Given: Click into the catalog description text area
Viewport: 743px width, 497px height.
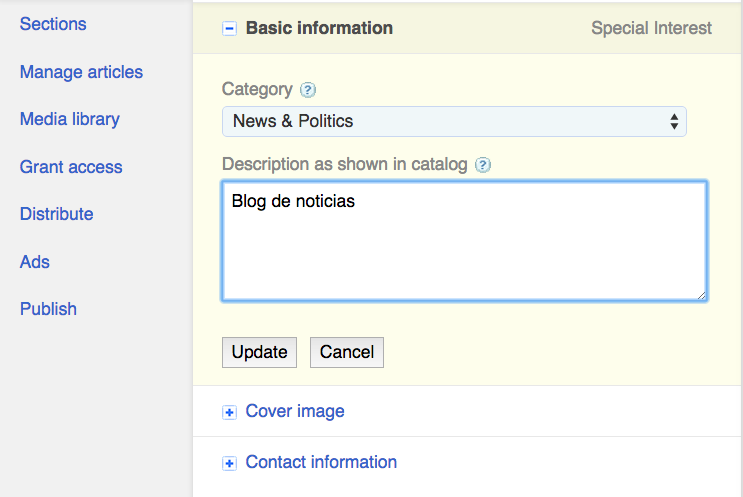Looking at the screenshot, I should pyautogui.click(x=464, y=240).
